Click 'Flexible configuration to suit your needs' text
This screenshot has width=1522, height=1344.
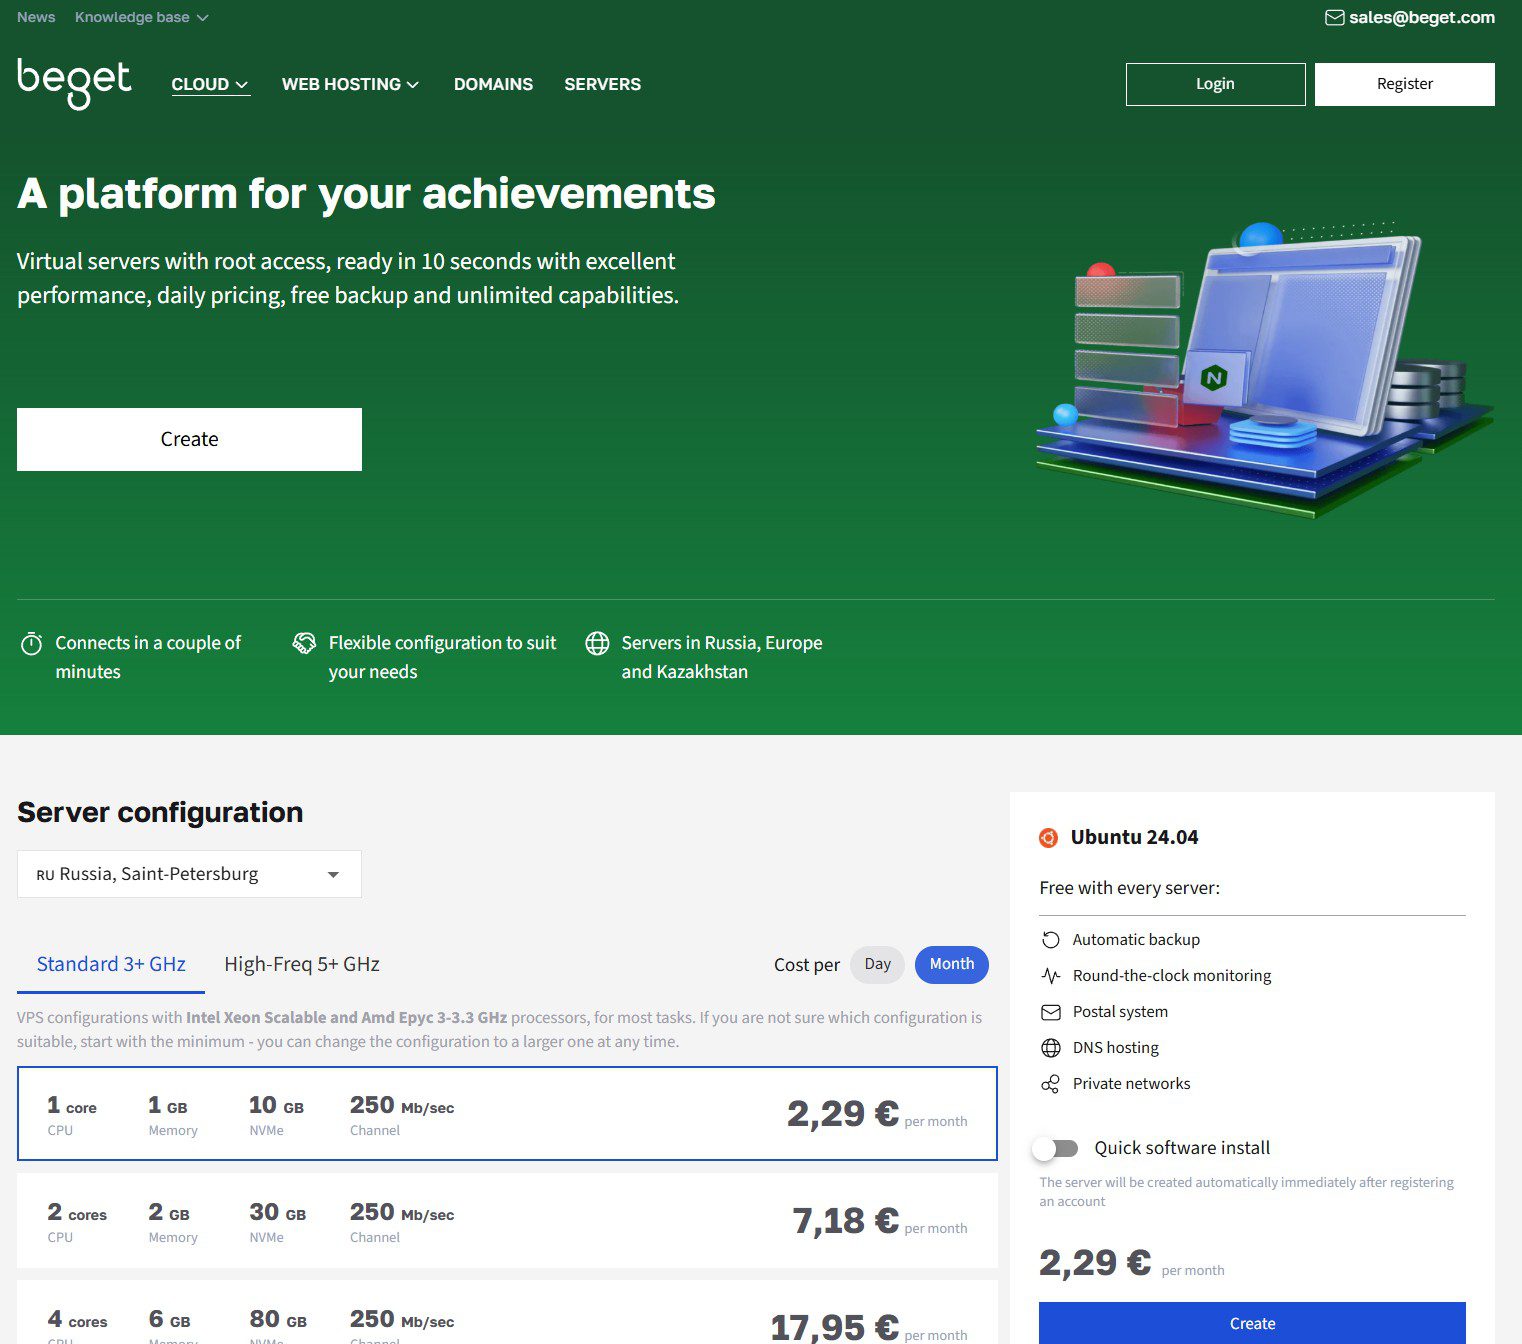(442, 657)
